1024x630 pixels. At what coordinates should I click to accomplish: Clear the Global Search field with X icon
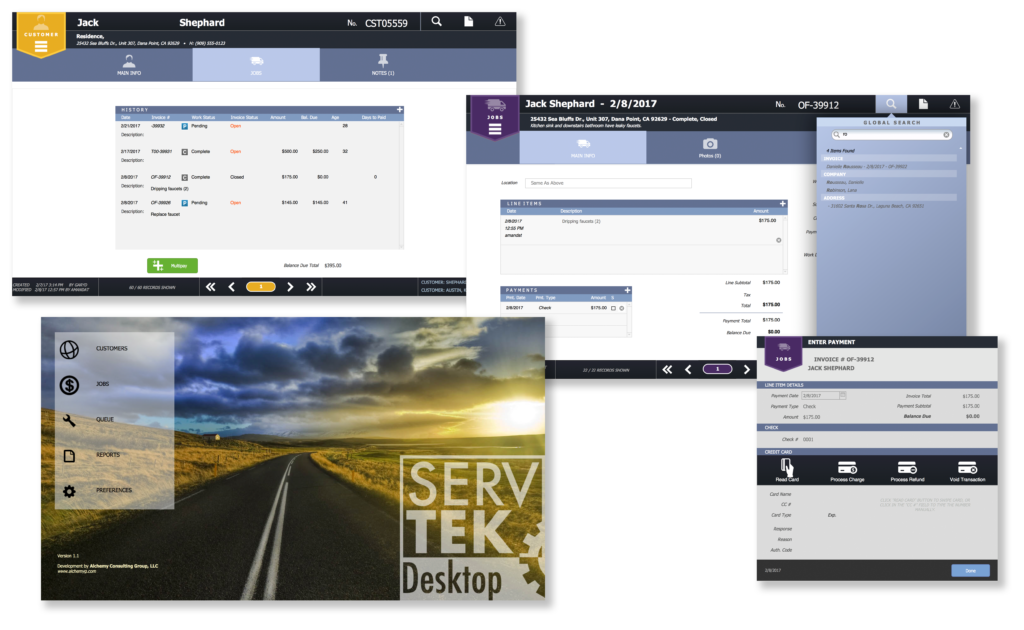pos(946,134)
